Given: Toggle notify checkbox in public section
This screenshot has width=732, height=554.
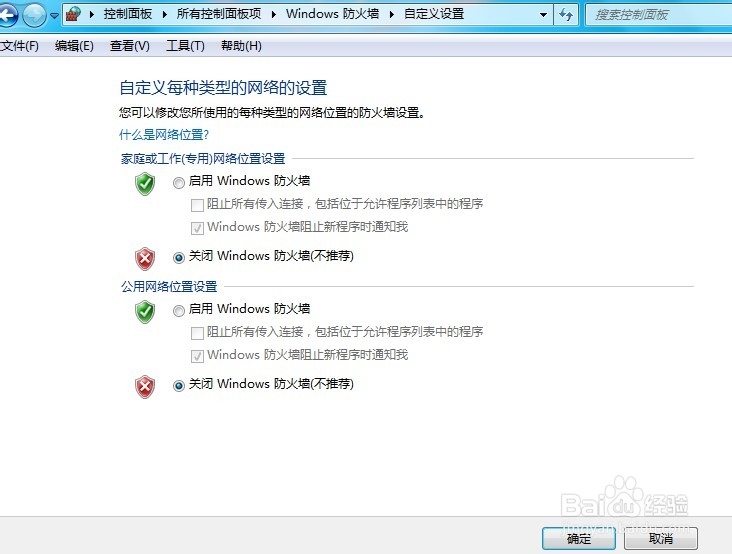Looking at the screenshot, I should (x=197, y=356).
